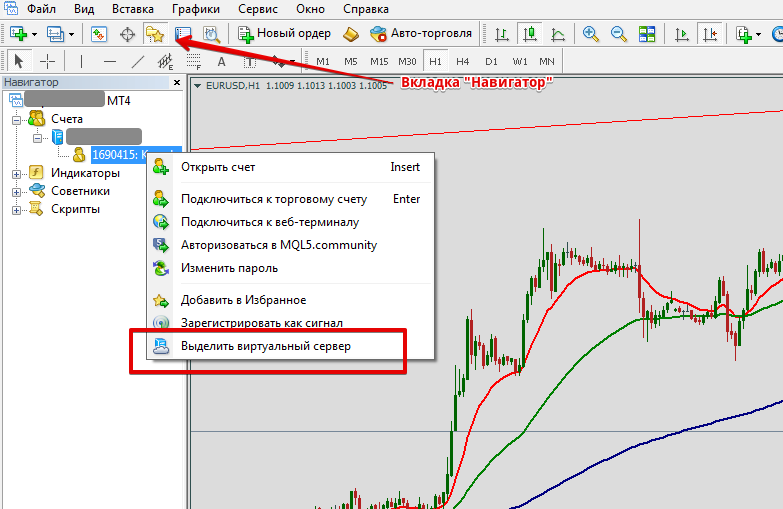Tile windows with the colored grid icon
Image resolution: width=783 pixels, height=509 pixels.
coord(647,34)
